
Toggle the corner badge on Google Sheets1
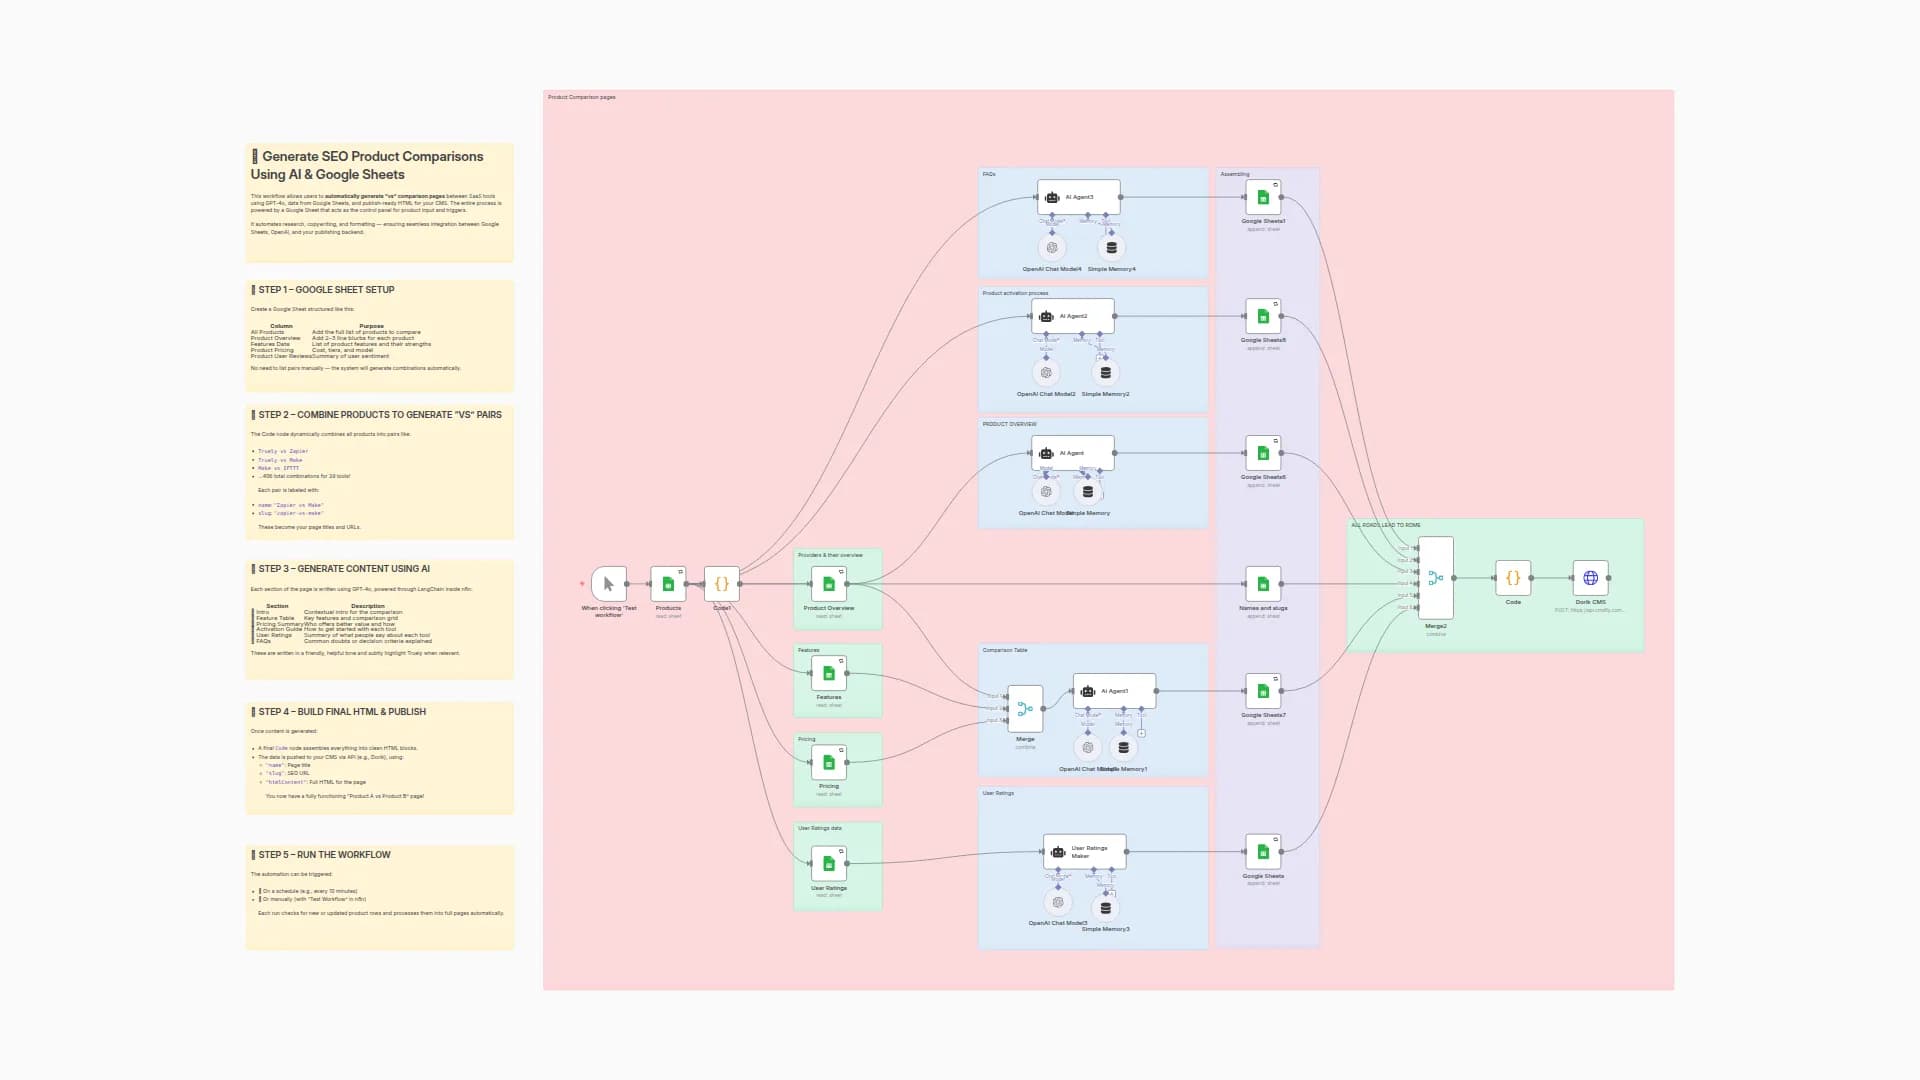pyautogui.click(x=1275, y=186)
